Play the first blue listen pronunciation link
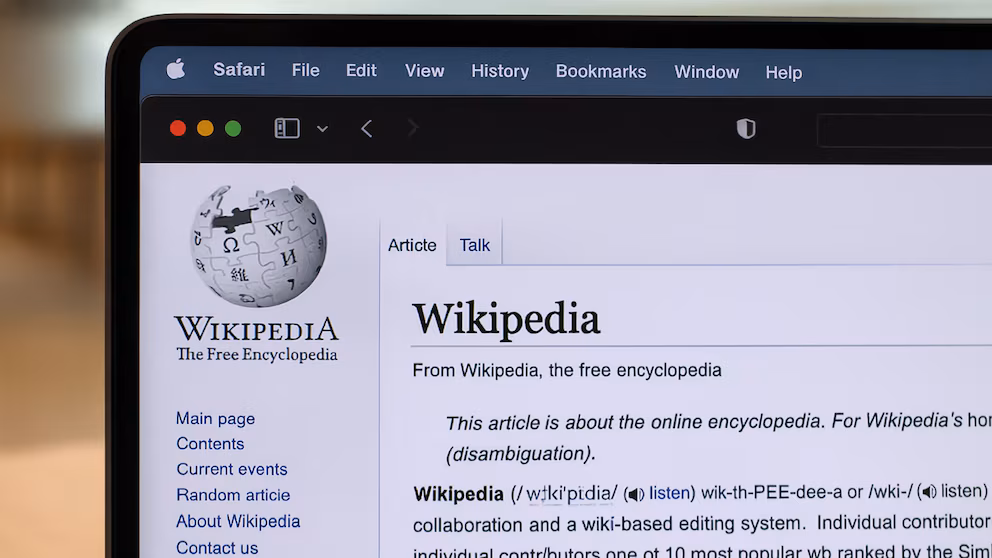Screen dimensions: 992x558 click(x=669, y=492)
